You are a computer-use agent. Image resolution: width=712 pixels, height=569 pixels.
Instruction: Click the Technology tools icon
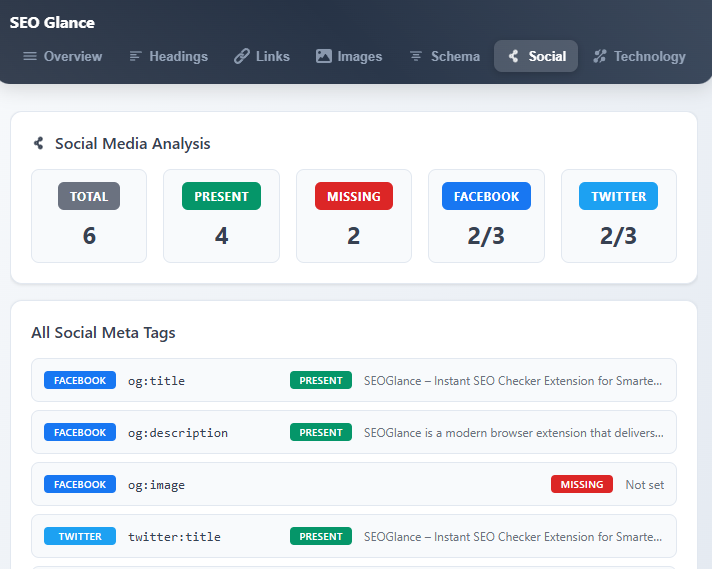tap(600, 56)
